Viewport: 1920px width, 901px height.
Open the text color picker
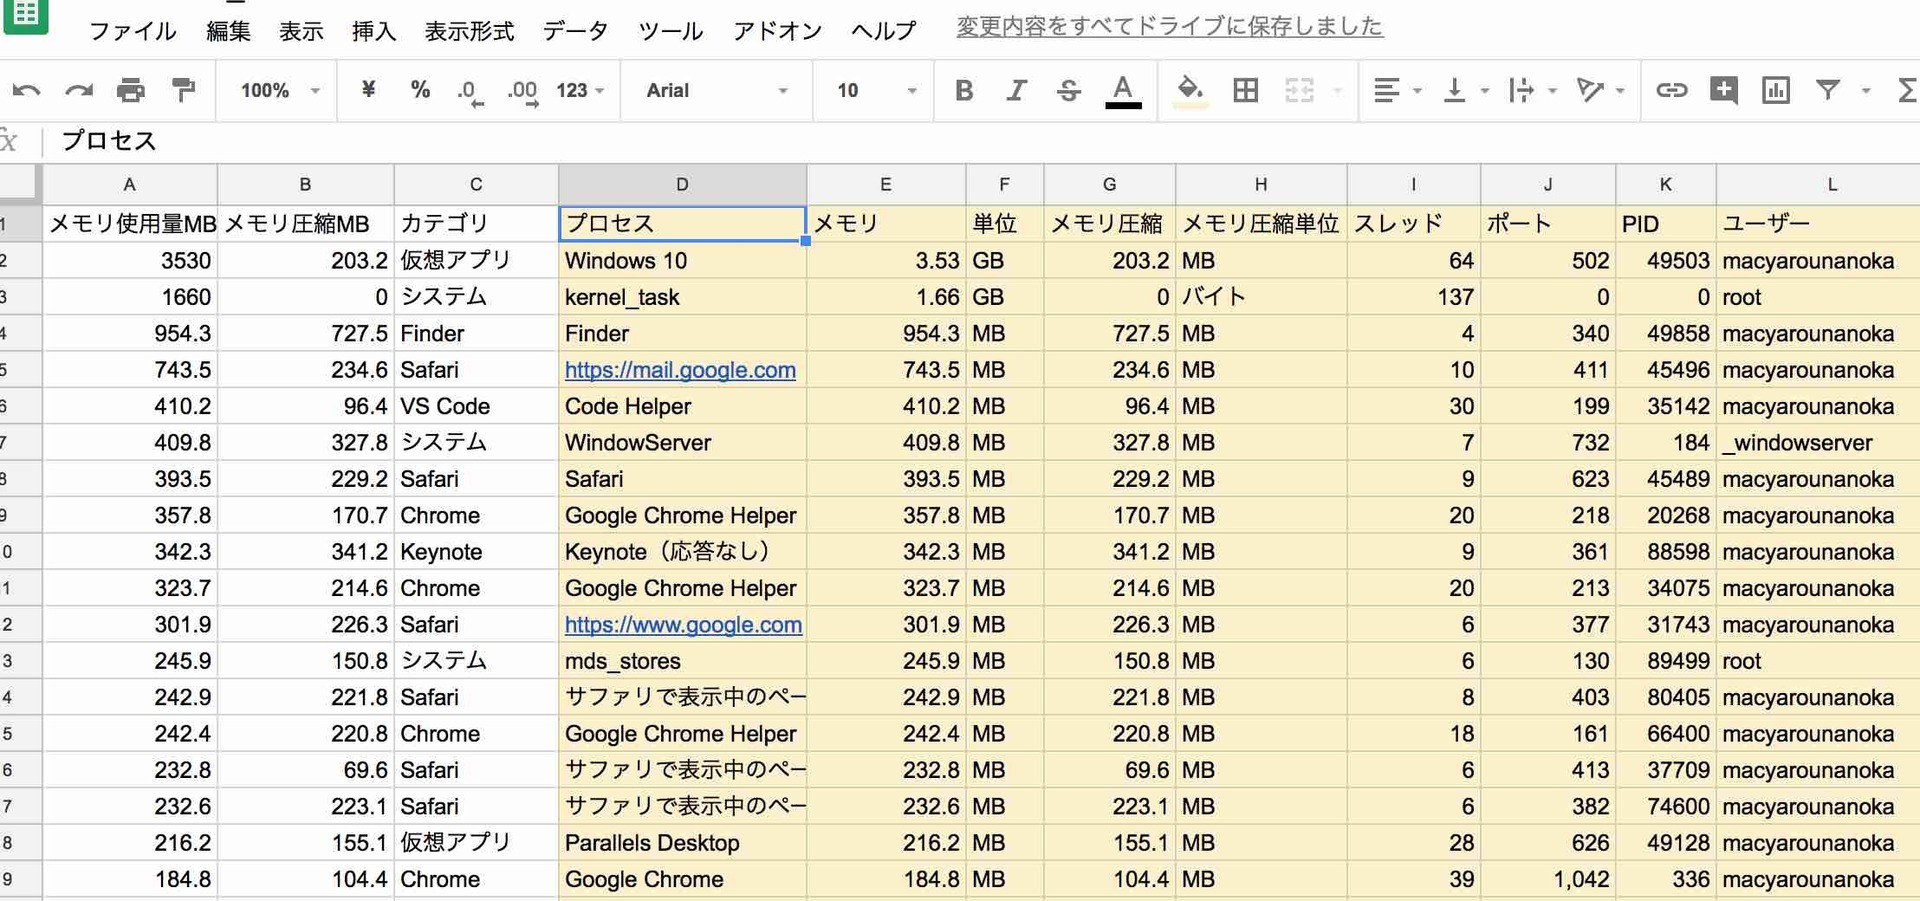click(1123, 92)
